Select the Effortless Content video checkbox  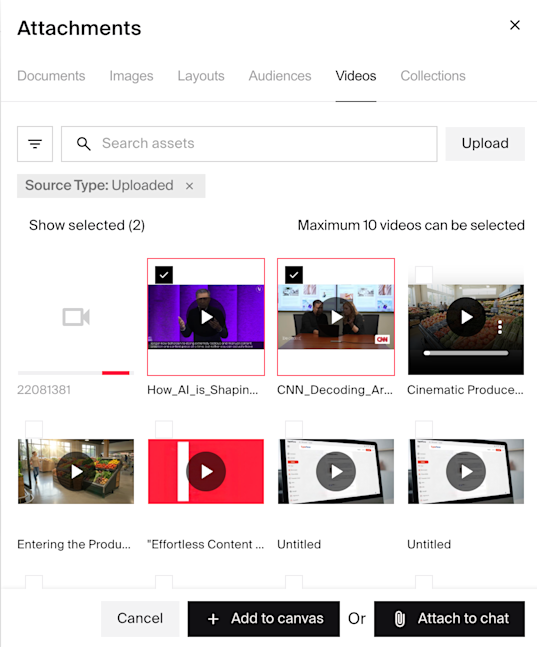point(164,429)
